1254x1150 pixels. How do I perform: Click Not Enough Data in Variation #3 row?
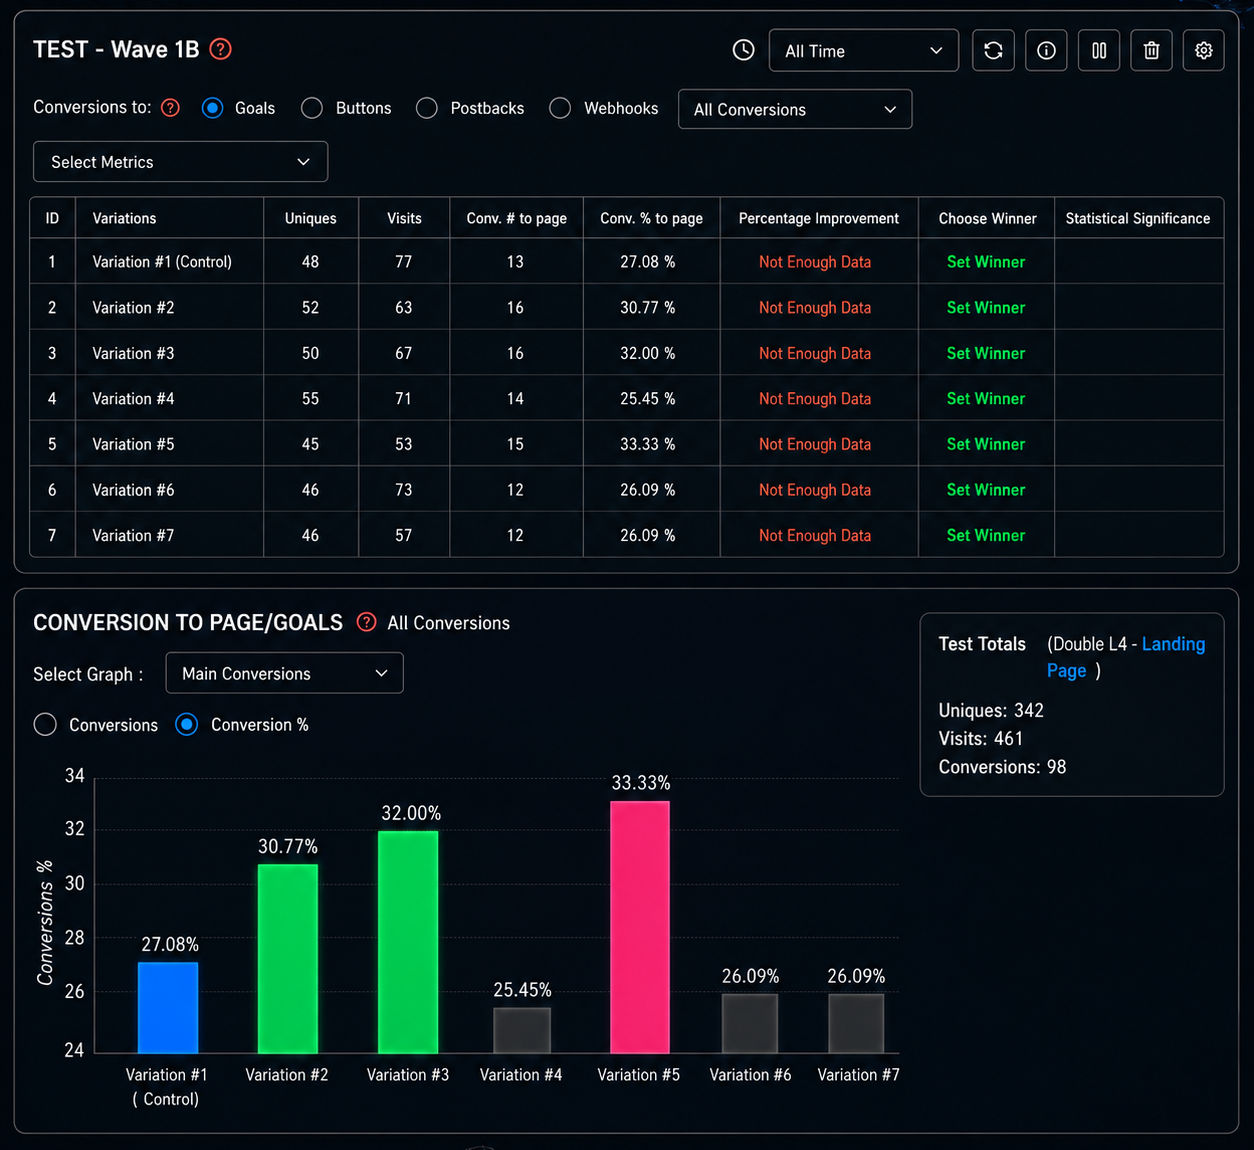tap(815, 353)
